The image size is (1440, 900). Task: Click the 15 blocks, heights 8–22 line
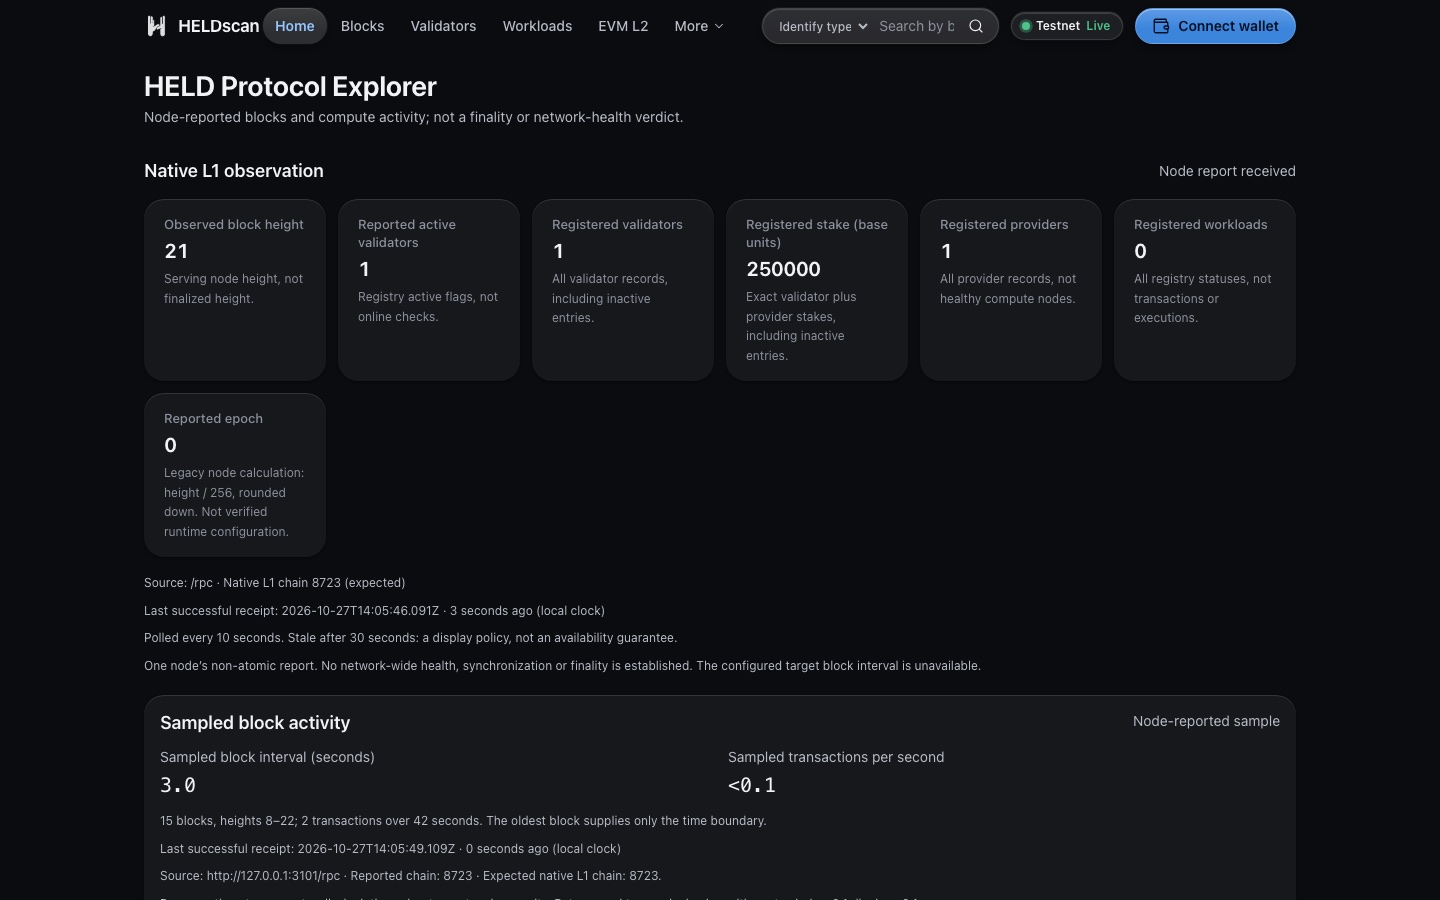coord(463,821)
